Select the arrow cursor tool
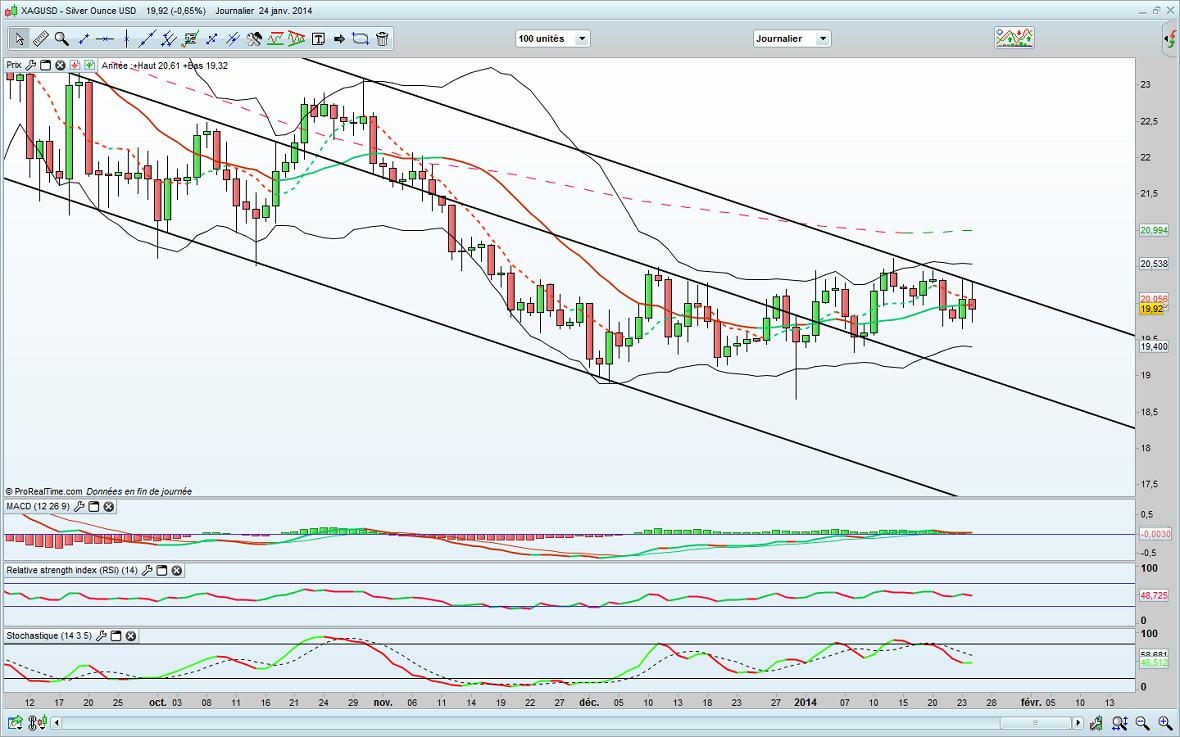The width and height of the screenshot is (1180, 737). (18, 39)
